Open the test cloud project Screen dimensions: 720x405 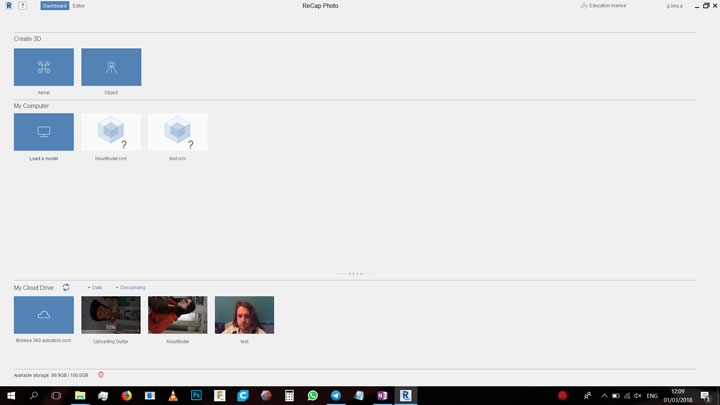244,315
